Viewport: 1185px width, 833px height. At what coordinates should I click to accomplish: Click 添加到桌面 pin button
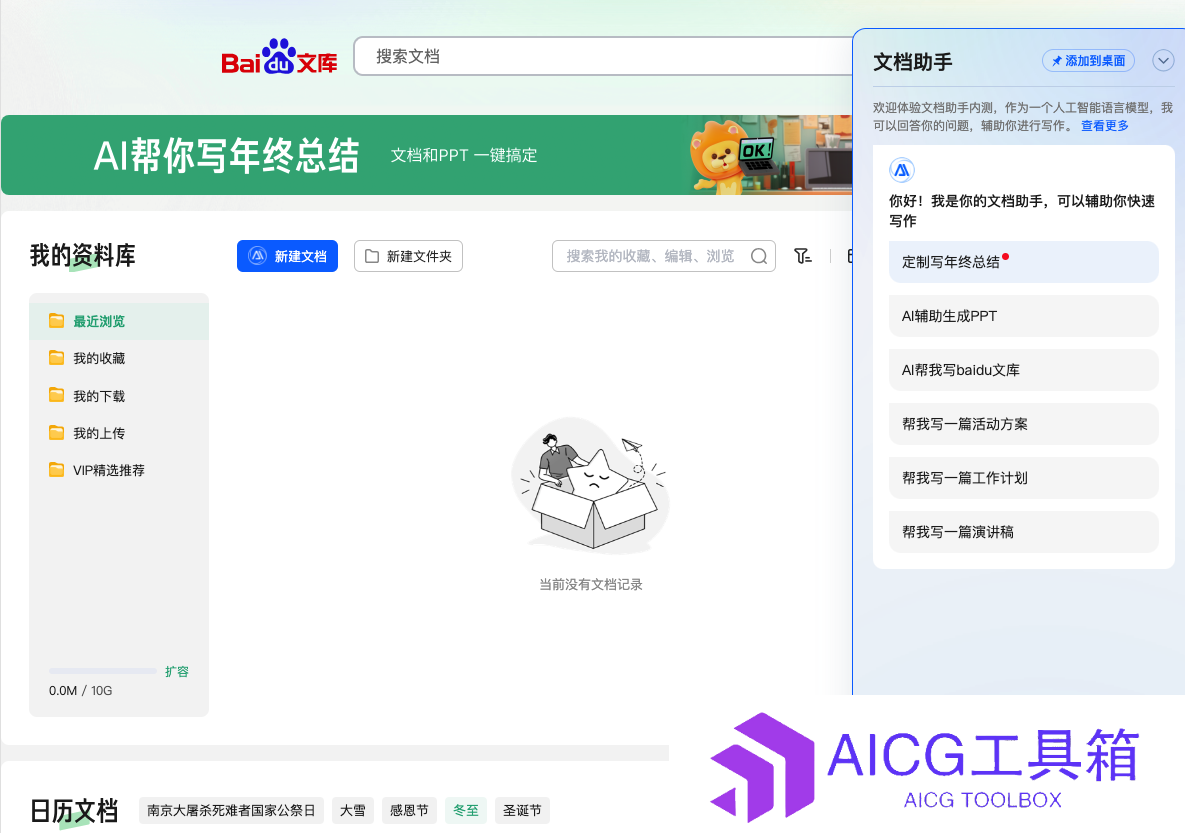(1088, 60)
